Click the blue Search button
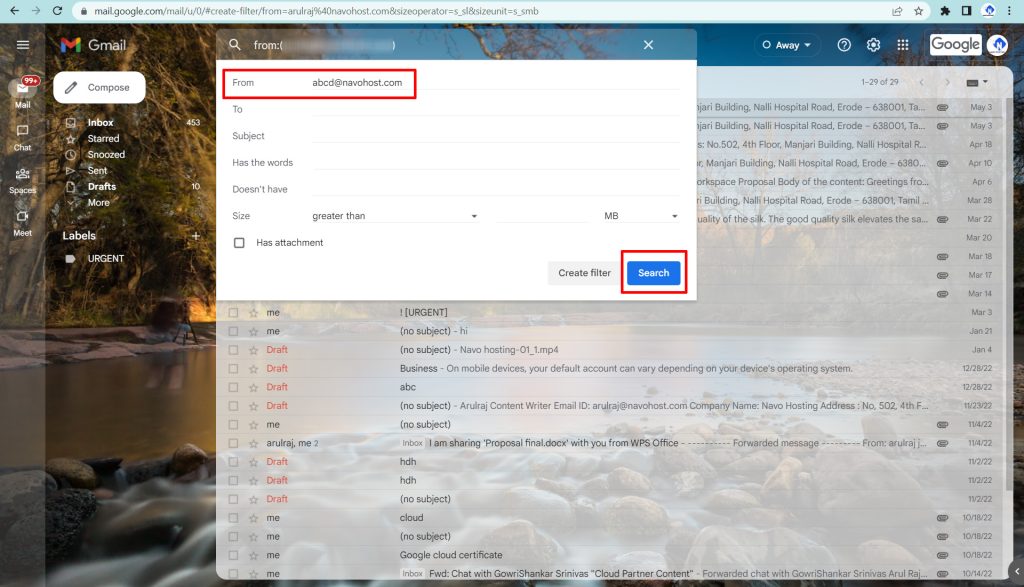The image size is (1024, 587). click(x=653, y=273)
